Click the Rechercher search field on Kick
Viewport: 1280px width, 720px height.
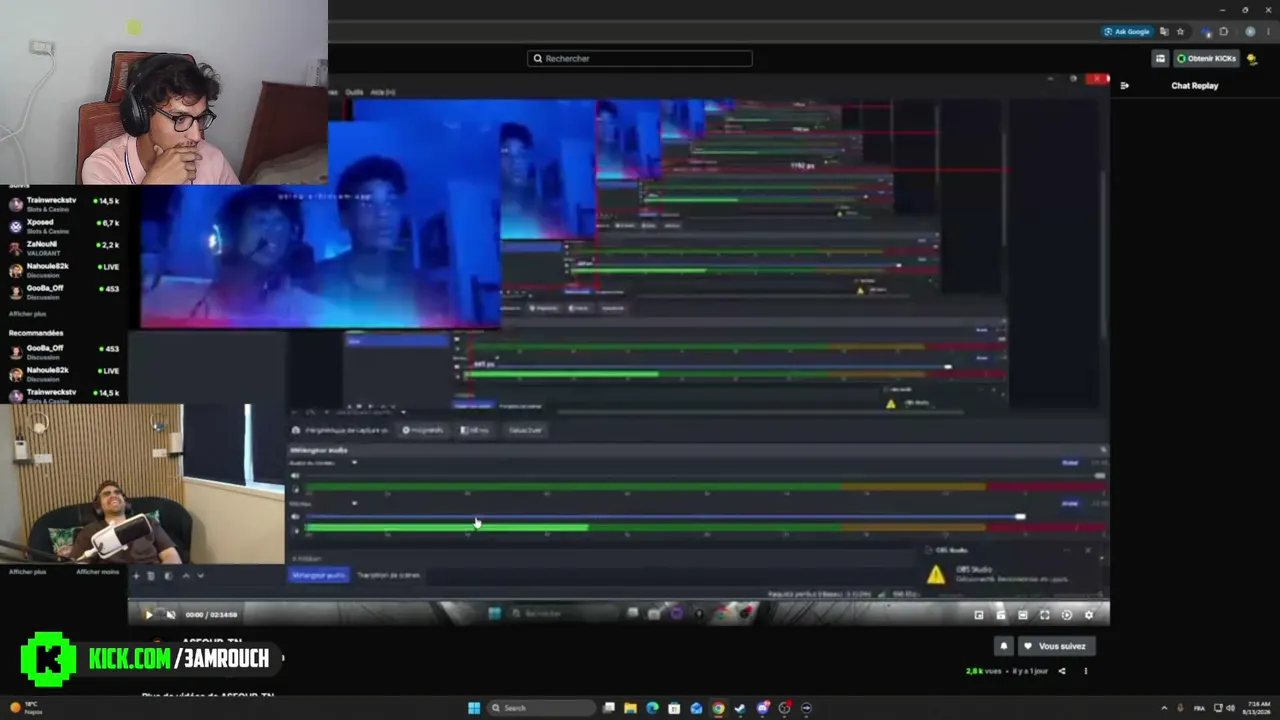(640, 59)
